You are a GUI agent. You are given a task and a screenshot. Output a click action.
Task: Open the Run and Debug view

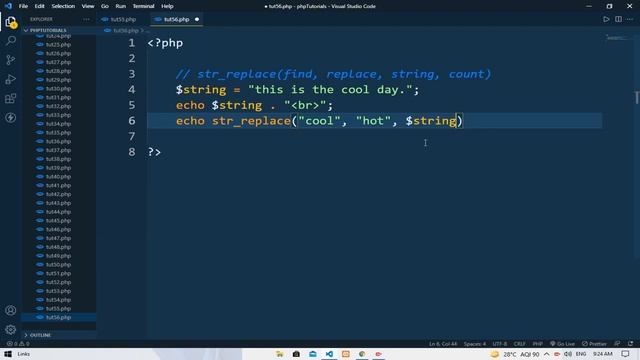(11, 79)
